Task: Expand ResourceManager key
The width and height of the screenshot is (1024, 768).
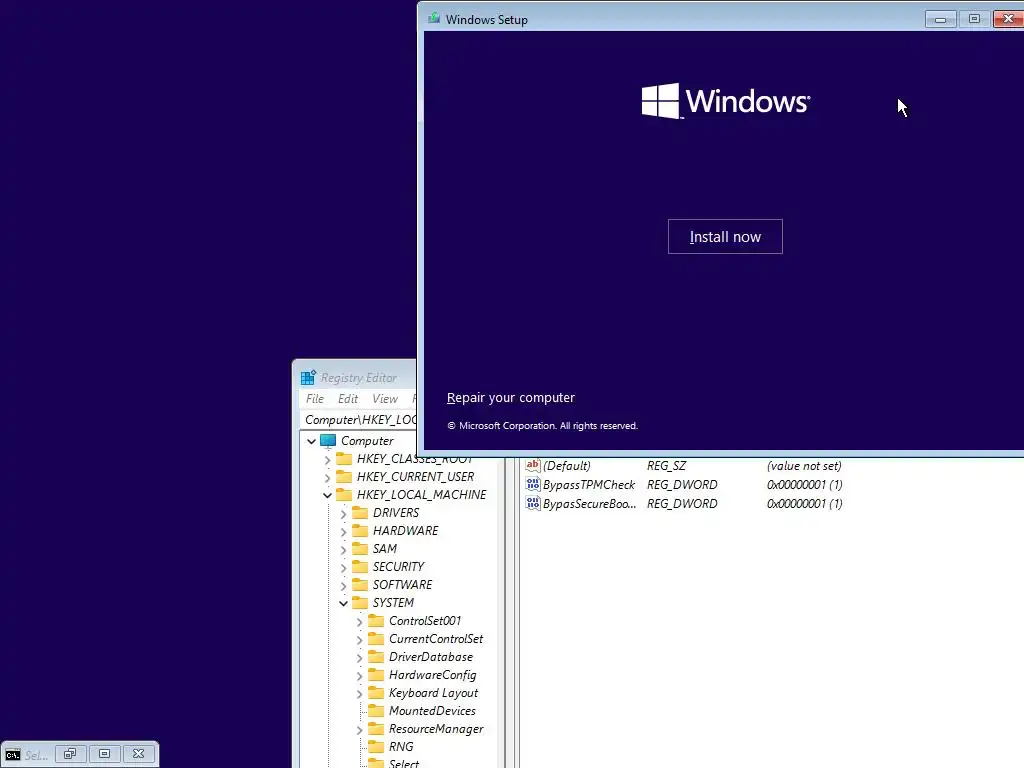Action: (360, 730)
